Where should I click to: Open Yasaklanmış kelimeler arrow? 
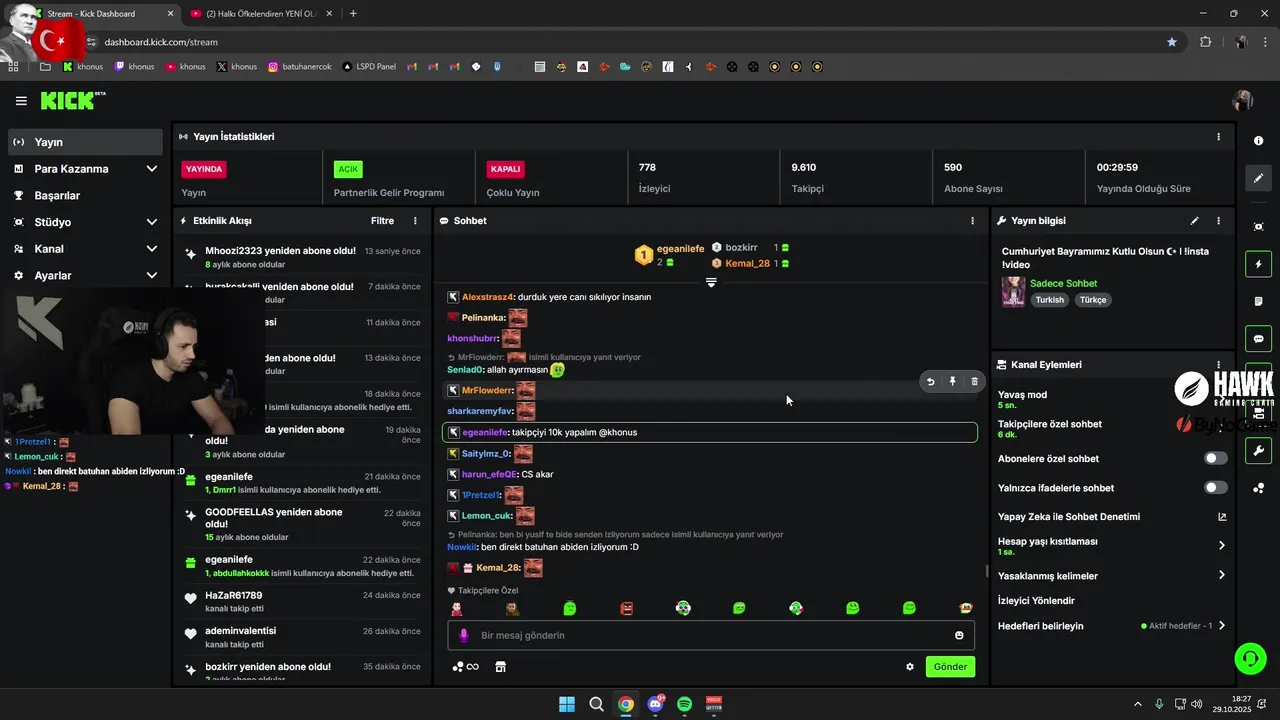1221,575
